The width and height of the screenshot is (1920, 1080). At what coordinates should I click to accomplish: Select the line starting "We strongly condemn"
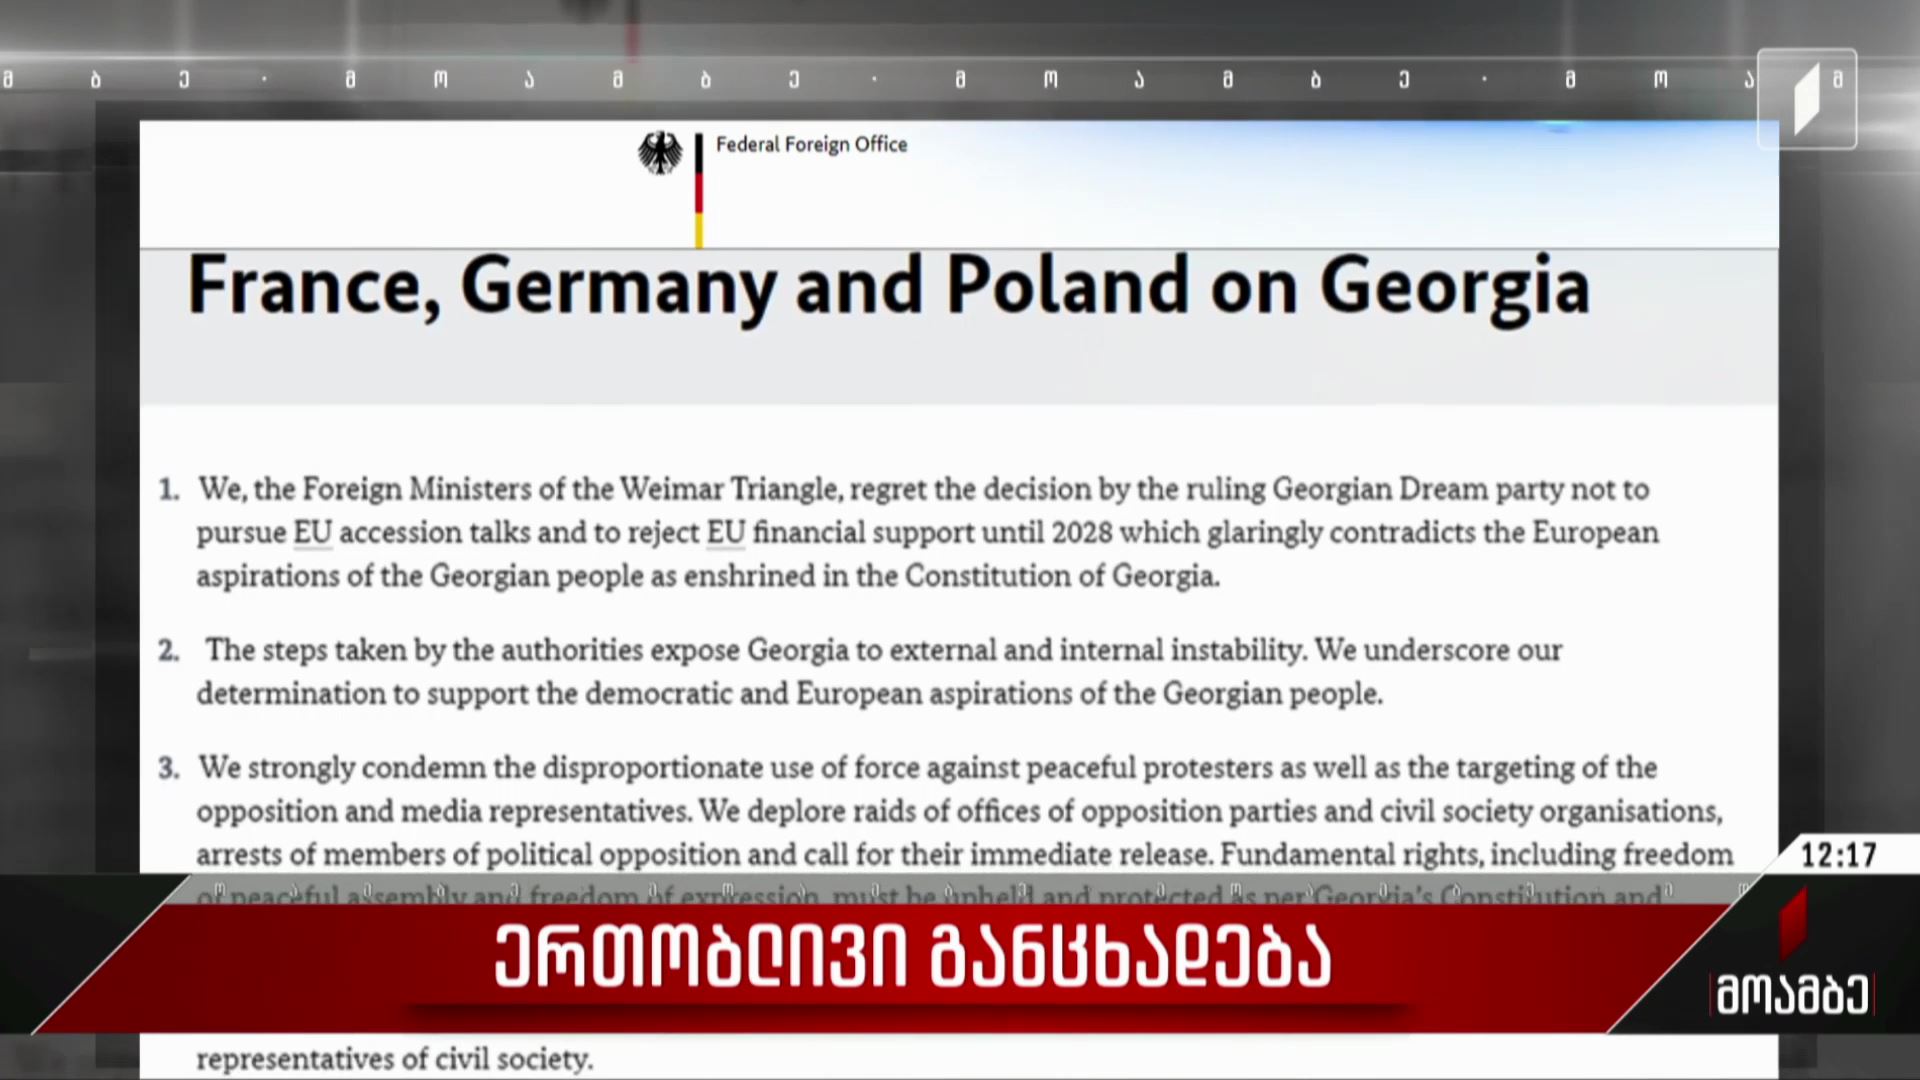927,768
